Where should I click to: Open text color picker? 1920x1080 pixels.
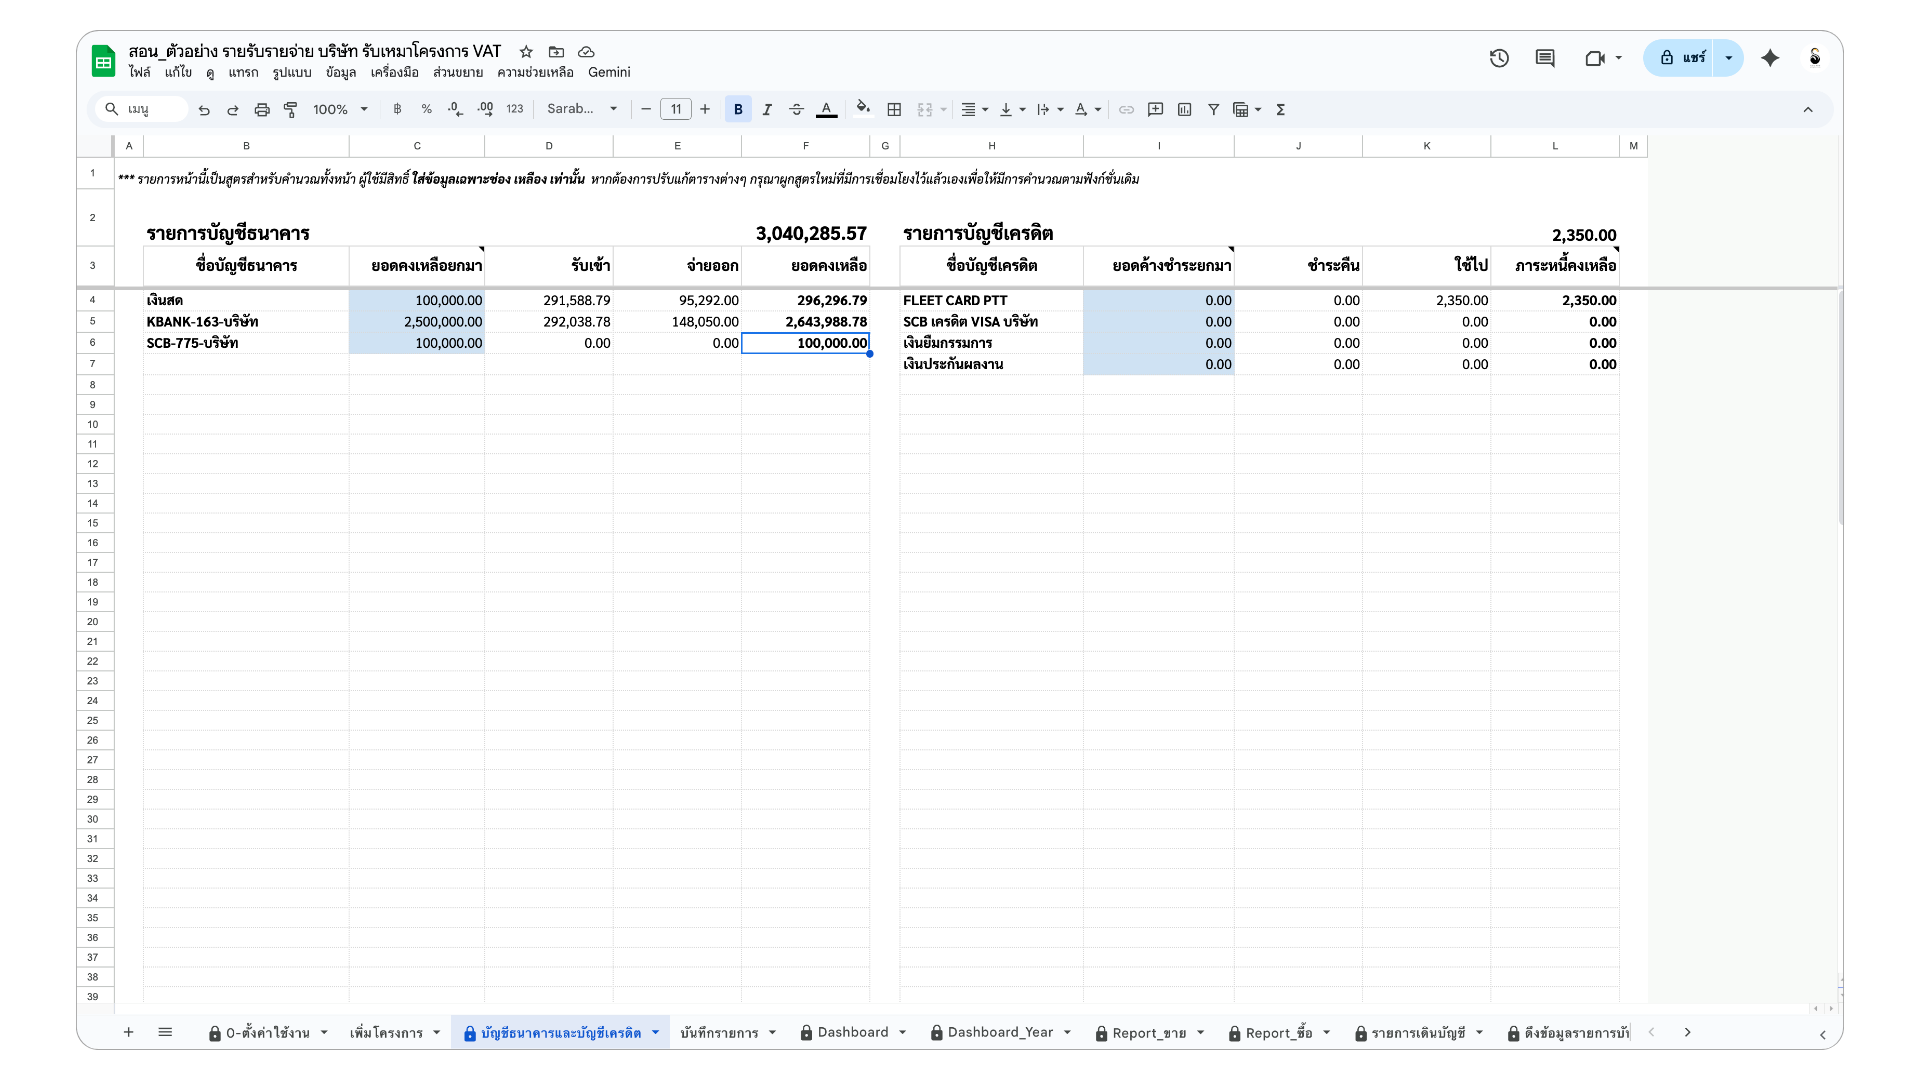coord(826,110)
